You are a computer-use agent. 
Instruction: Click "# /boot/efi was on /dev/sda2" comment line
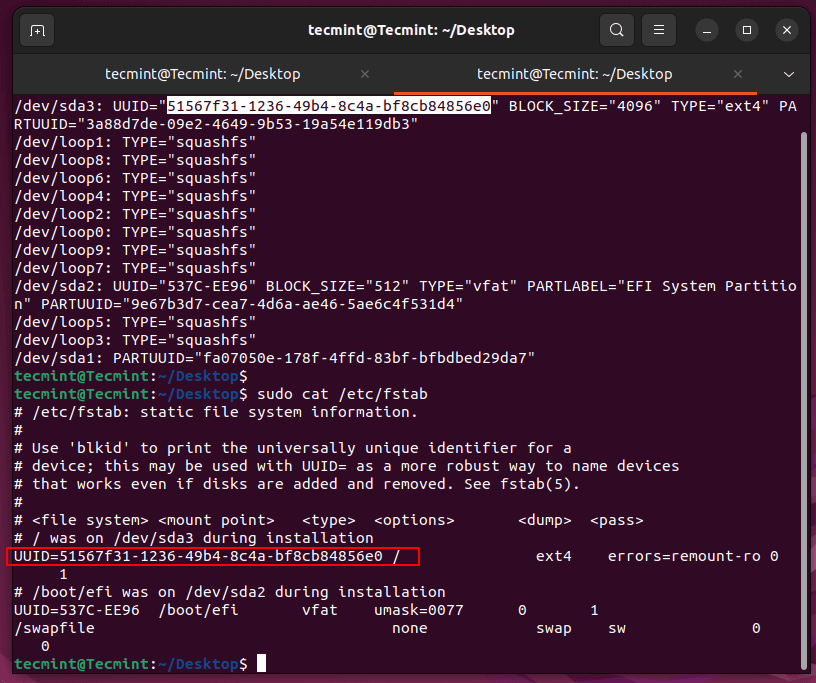click(x=230, y=592)
